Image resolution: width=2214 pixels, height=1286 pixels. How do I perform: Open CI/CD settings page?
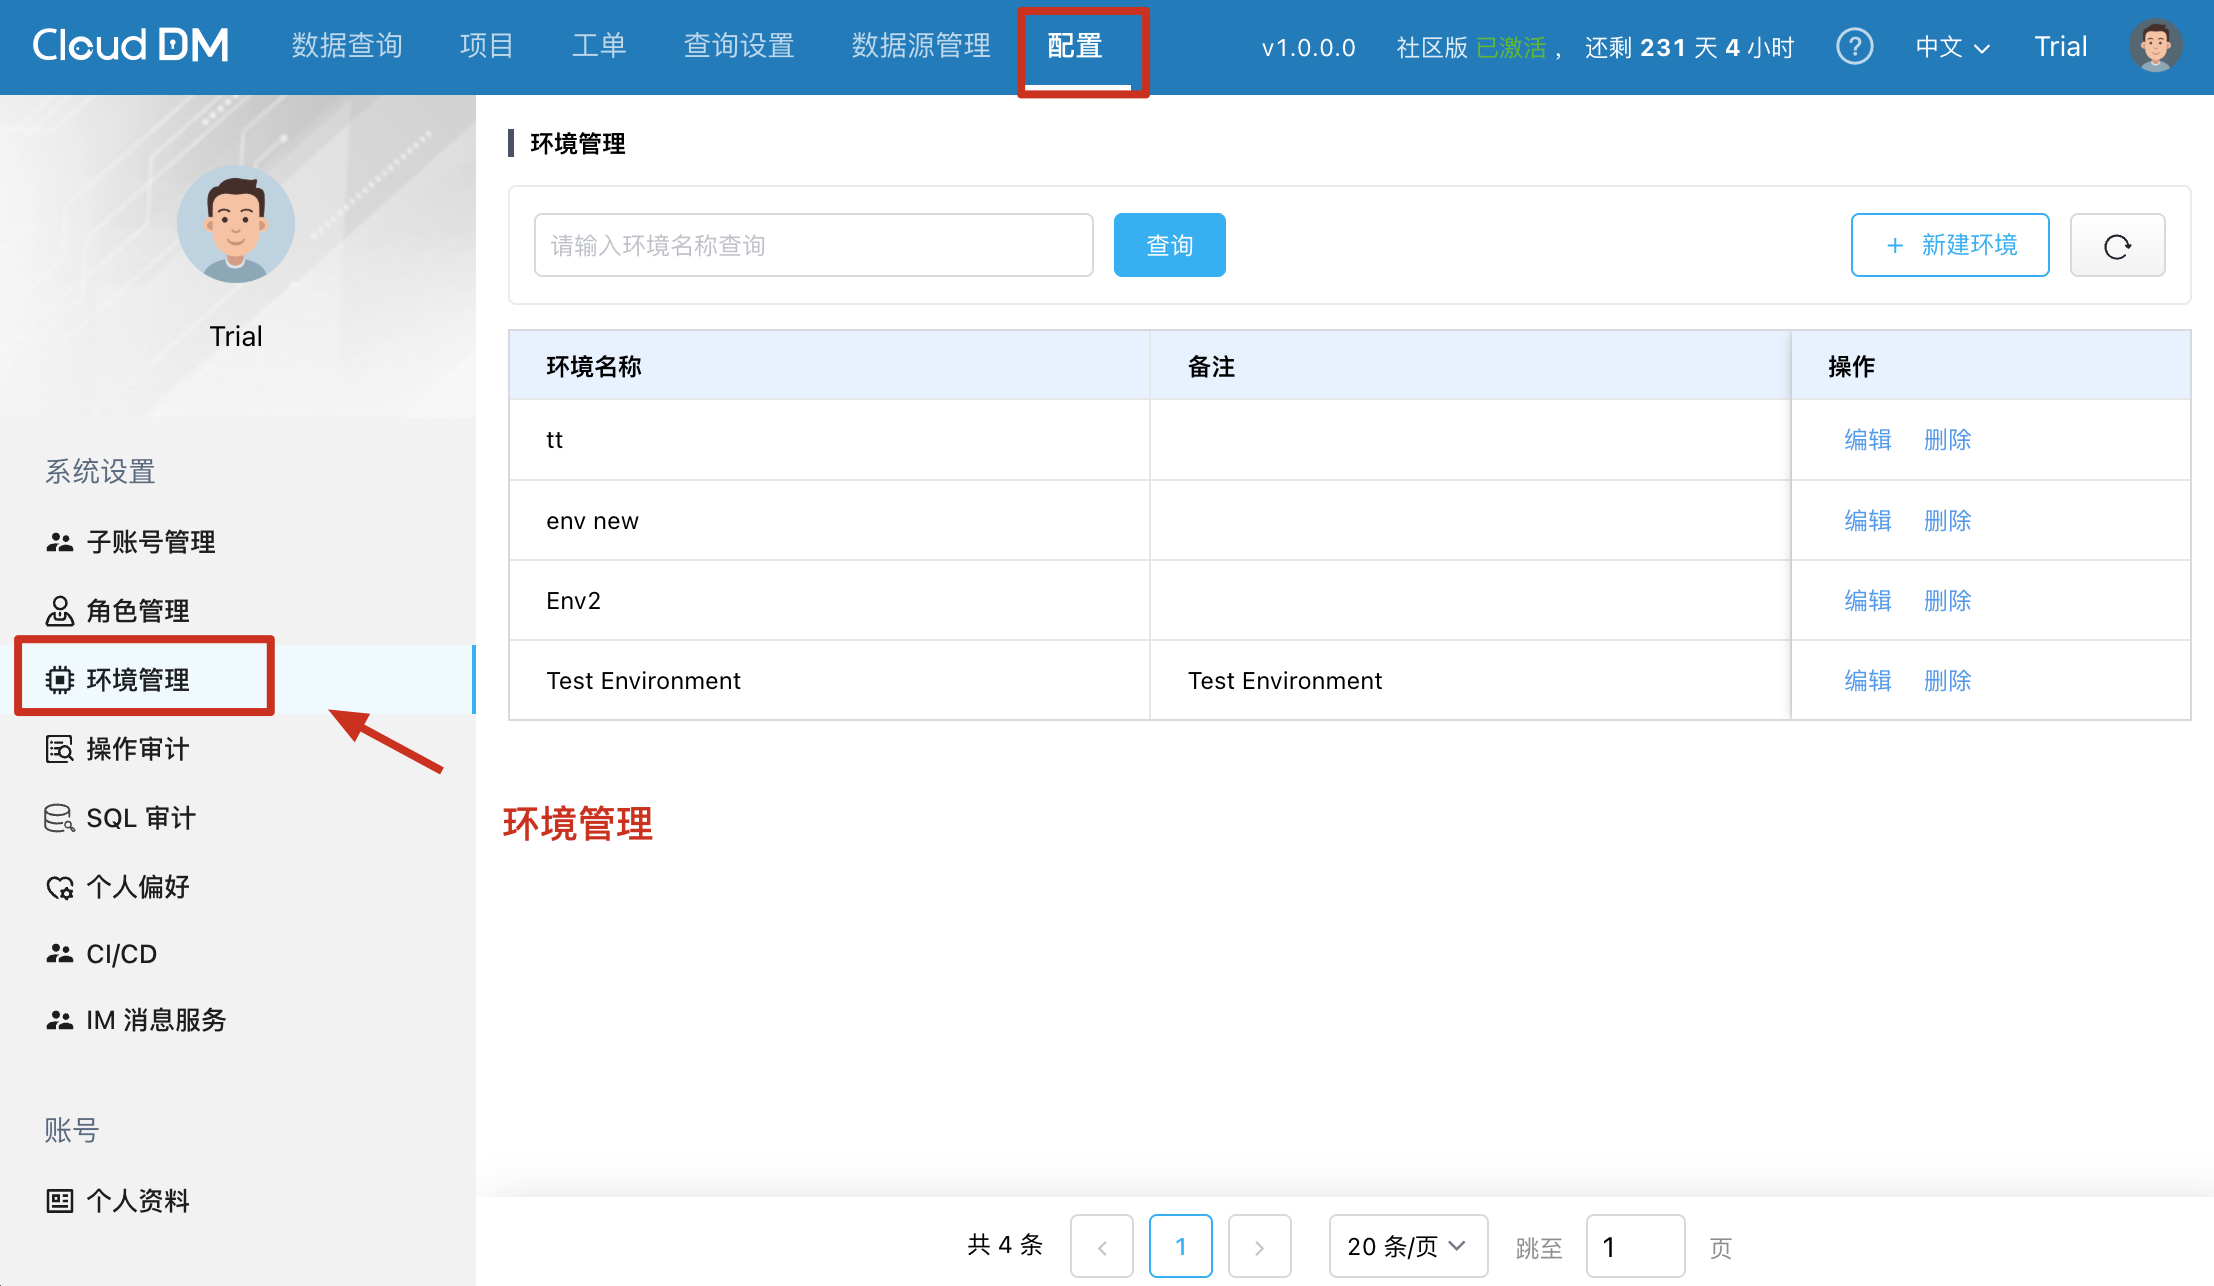coord(121,954)
